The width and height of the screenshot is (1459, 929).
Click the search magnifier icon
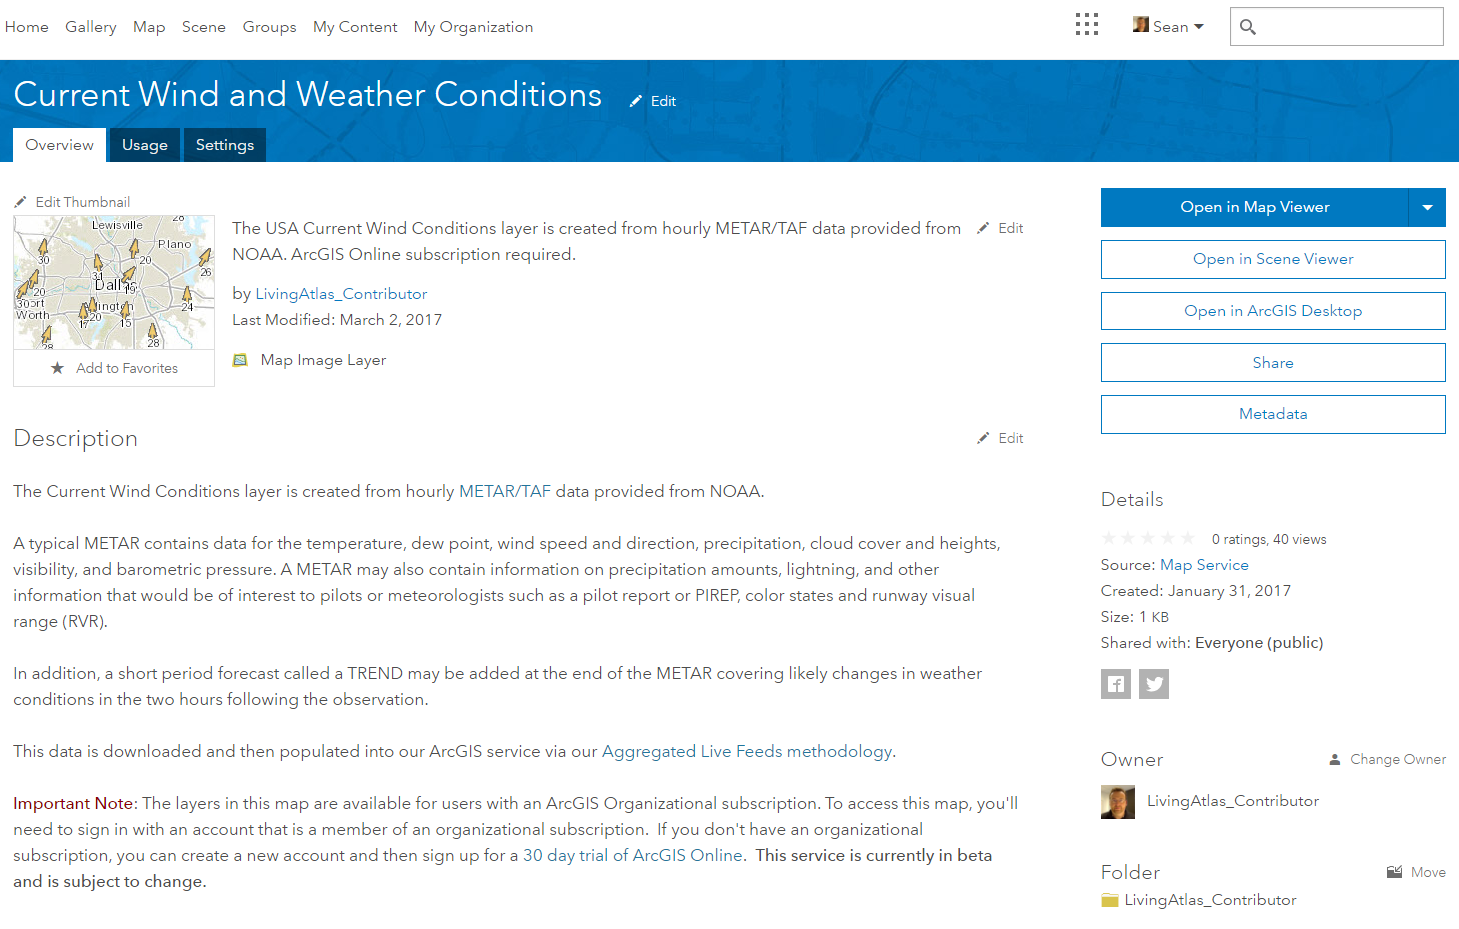coord(1247,27)
